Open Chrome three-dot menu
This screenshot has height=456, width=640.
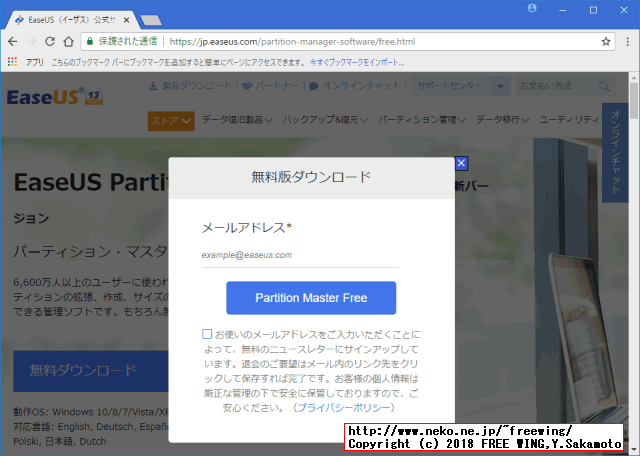tap(626, 42)
